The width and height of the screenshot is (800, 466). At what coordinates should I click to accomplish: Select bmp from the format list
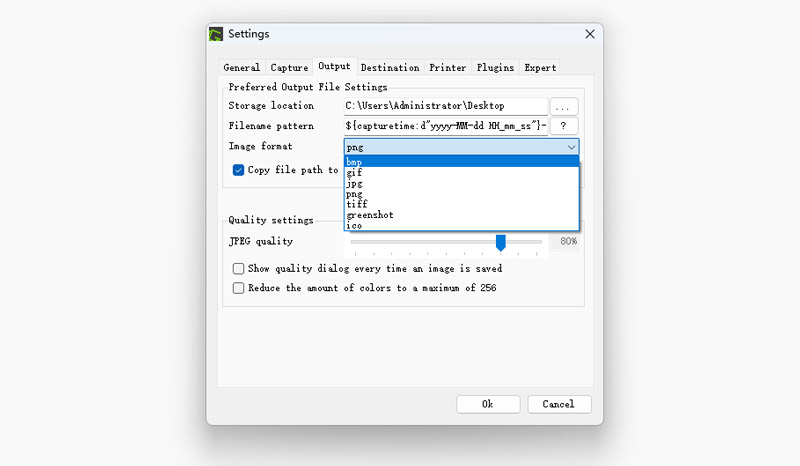pos(355,162)
